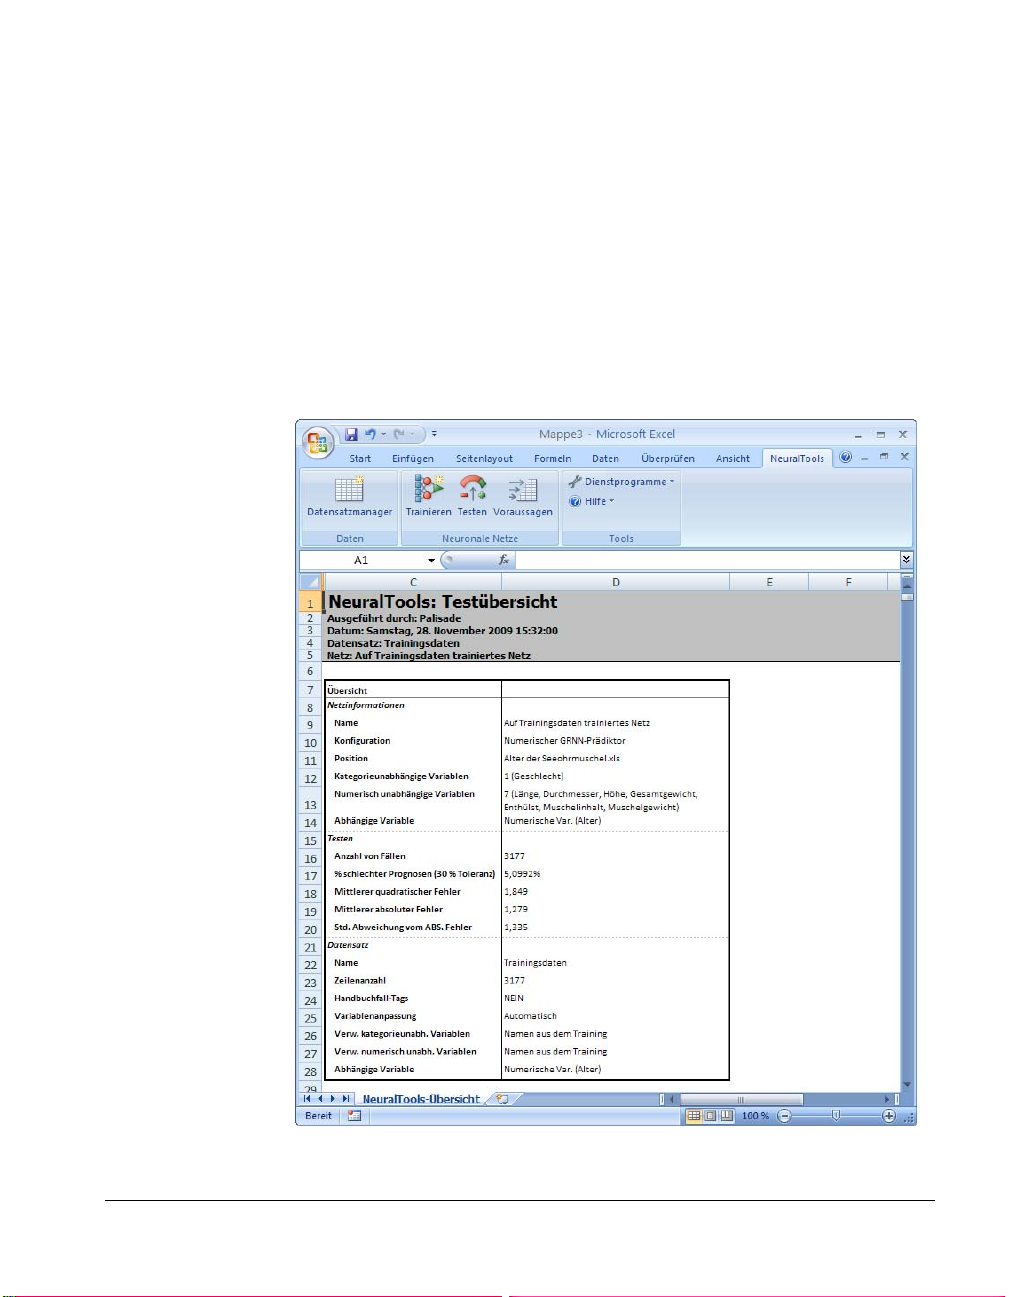Click the zoom slider handle
This screenshot has width=1009, height=1297.
tap(836, 1116)
